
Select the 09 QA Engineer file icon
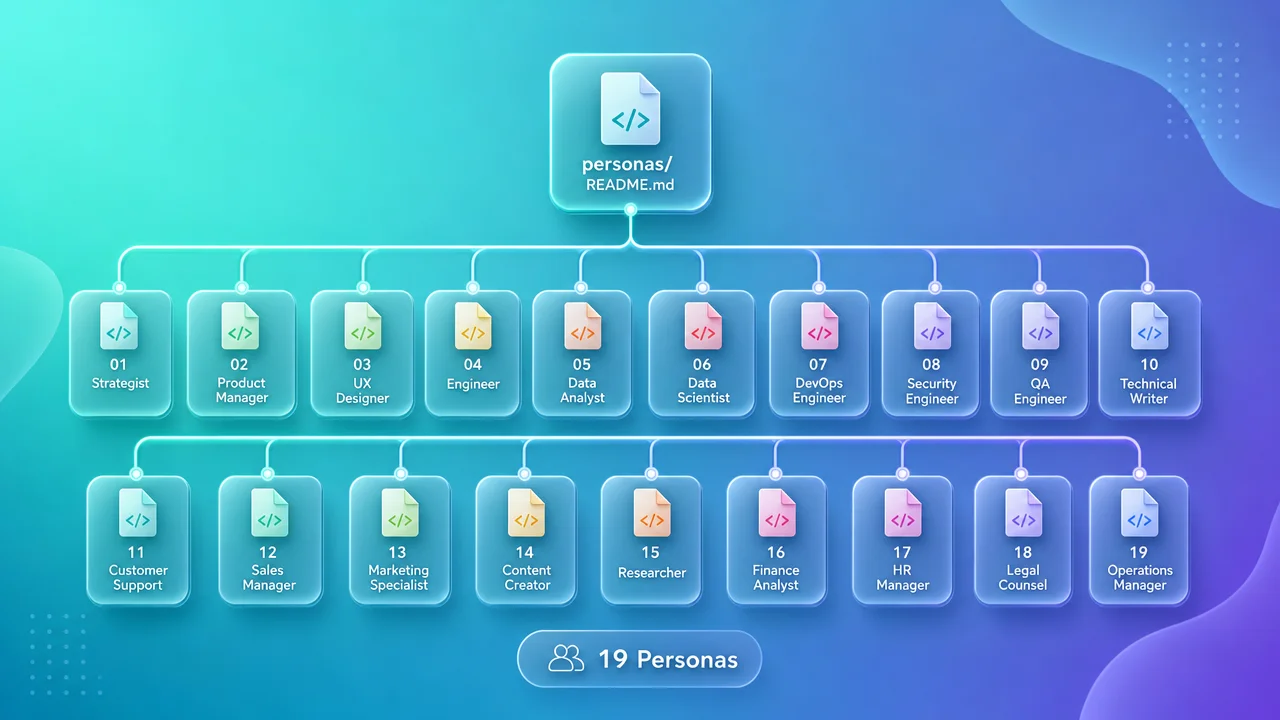(1040, 326)
